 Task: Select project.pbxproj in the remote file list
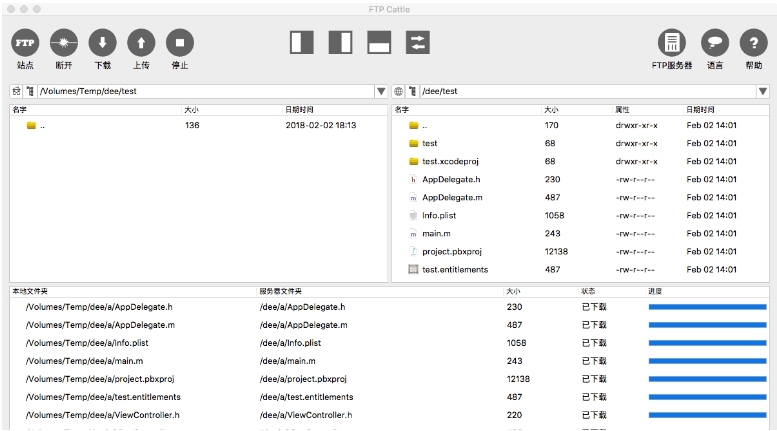pos(452,251)
